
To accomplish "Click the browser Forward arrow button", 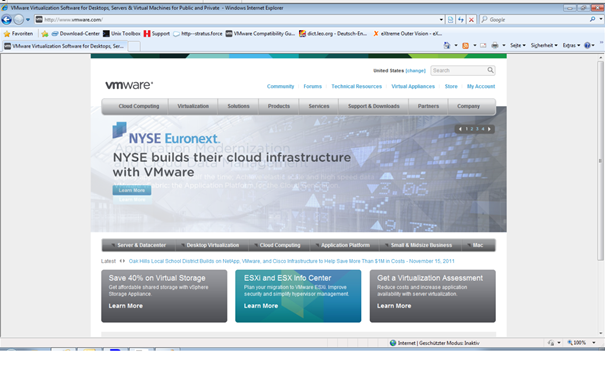I will pos(18,19).
